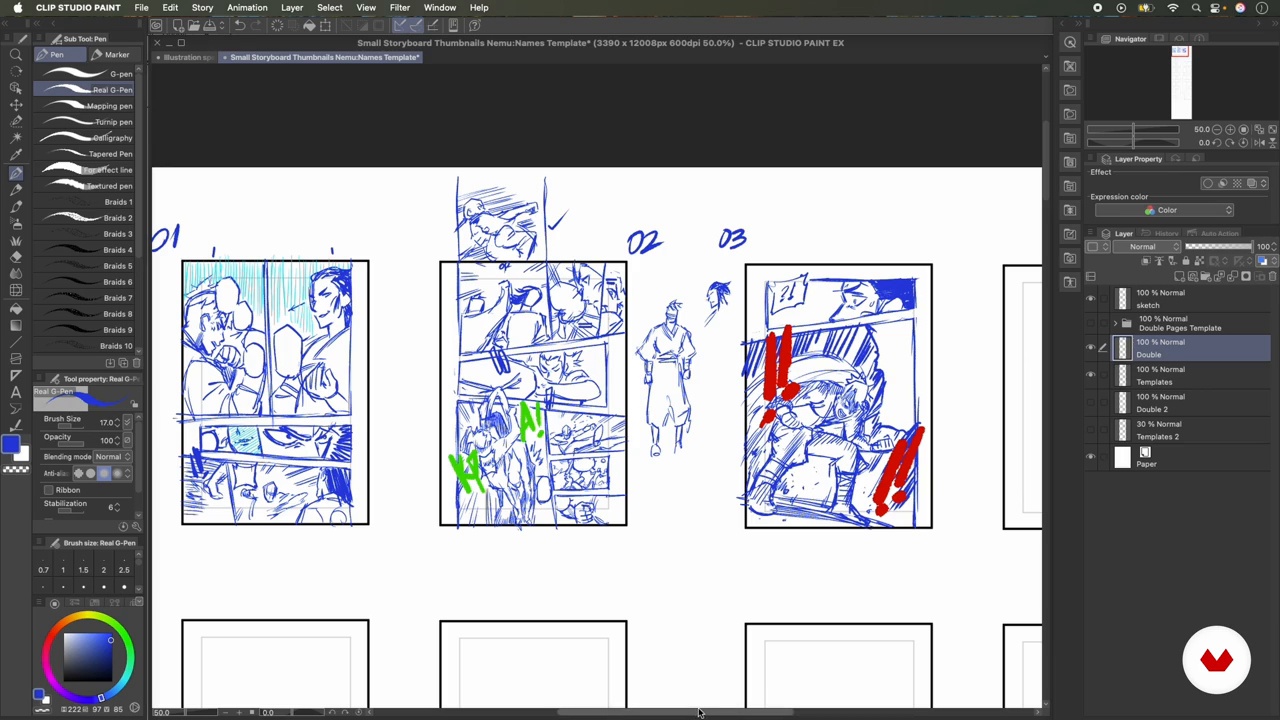Delete the selected sub tool with trash icon
Image resolution: width=1280 pixels, height=720 pixels.
coord(136,362)
